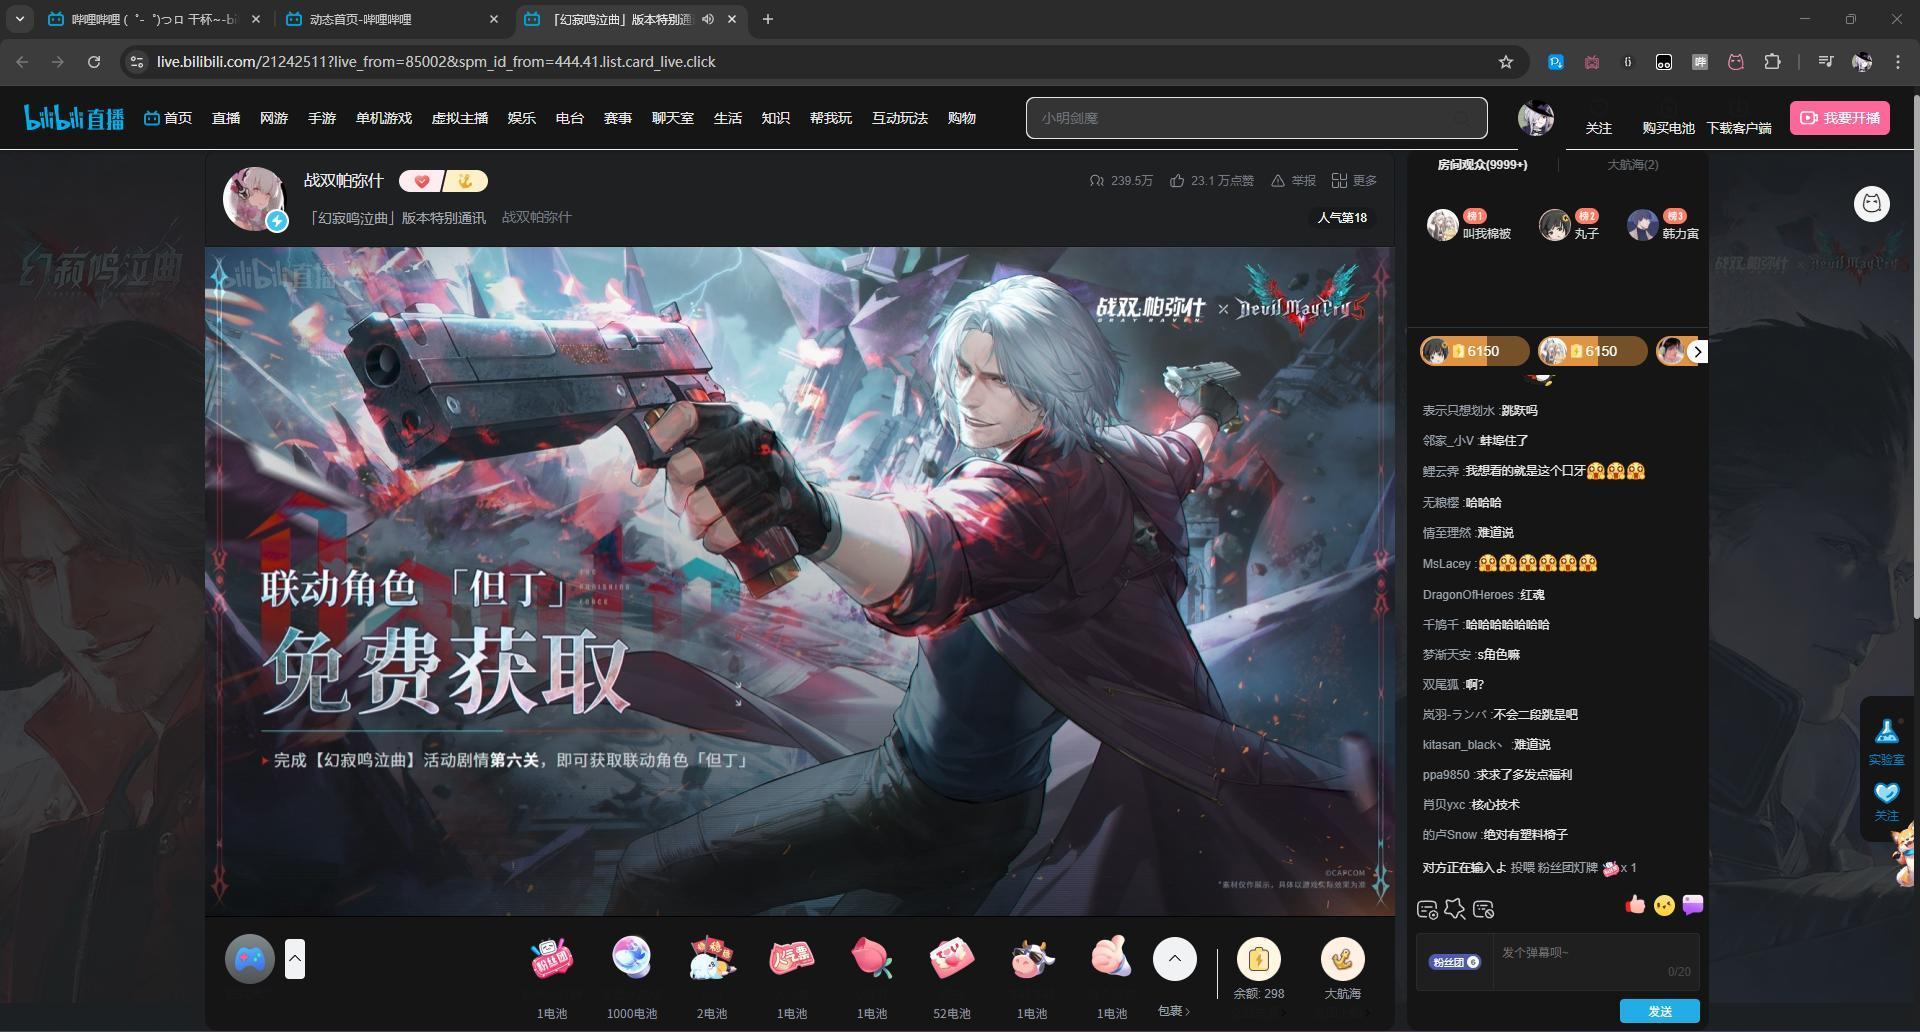The image size is (1920, 1032).
Task: Open rank 2 viewer 丸子
Action: 1569,225
